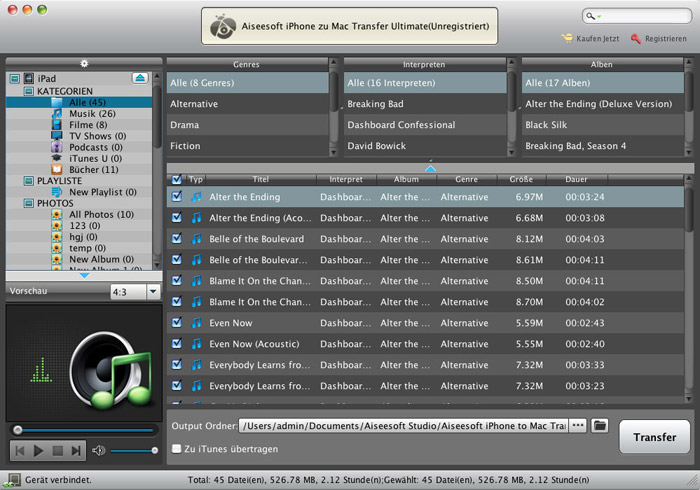Open New Playlist (0)

103,192
